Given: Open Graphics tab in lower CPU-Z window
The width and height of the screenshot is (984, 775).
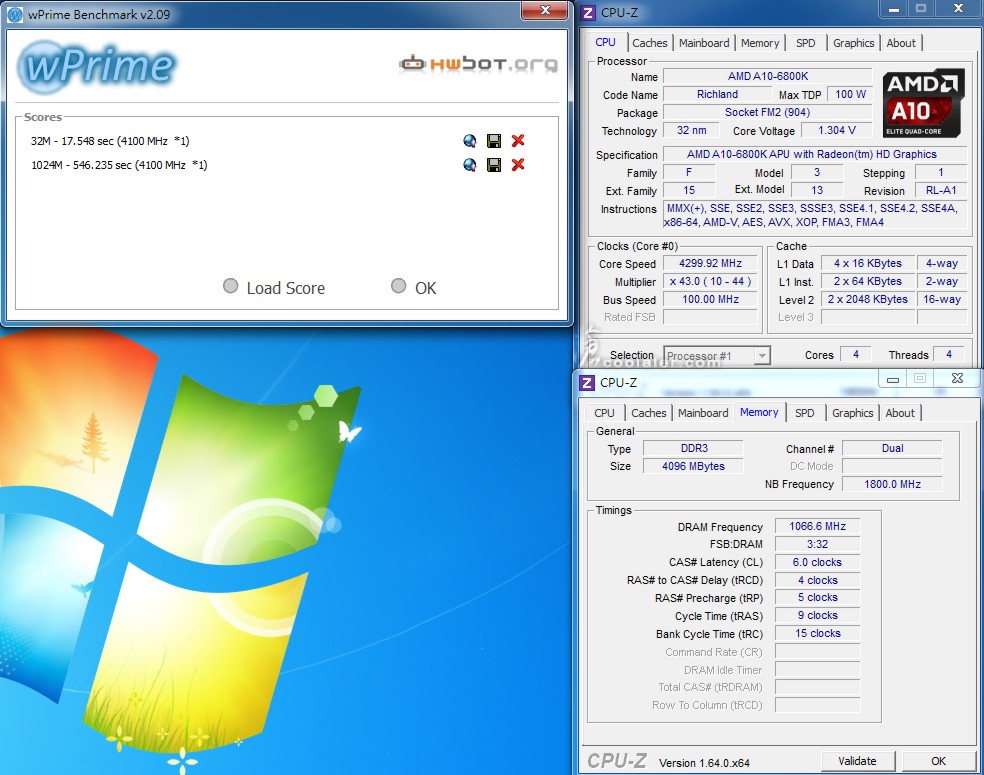Looking at the screenshot, I should point(853,413).
